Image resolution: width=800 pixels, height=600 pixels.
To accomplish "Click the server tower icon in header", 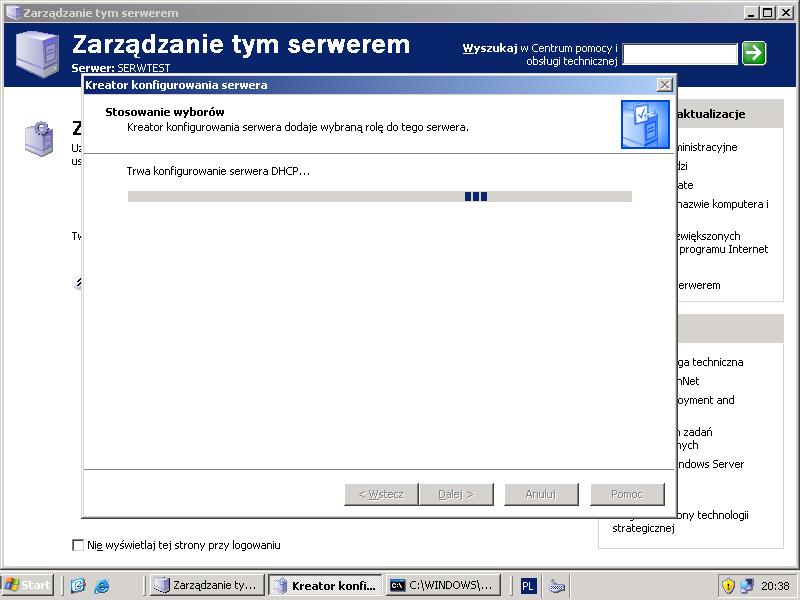I will [37, 54].
